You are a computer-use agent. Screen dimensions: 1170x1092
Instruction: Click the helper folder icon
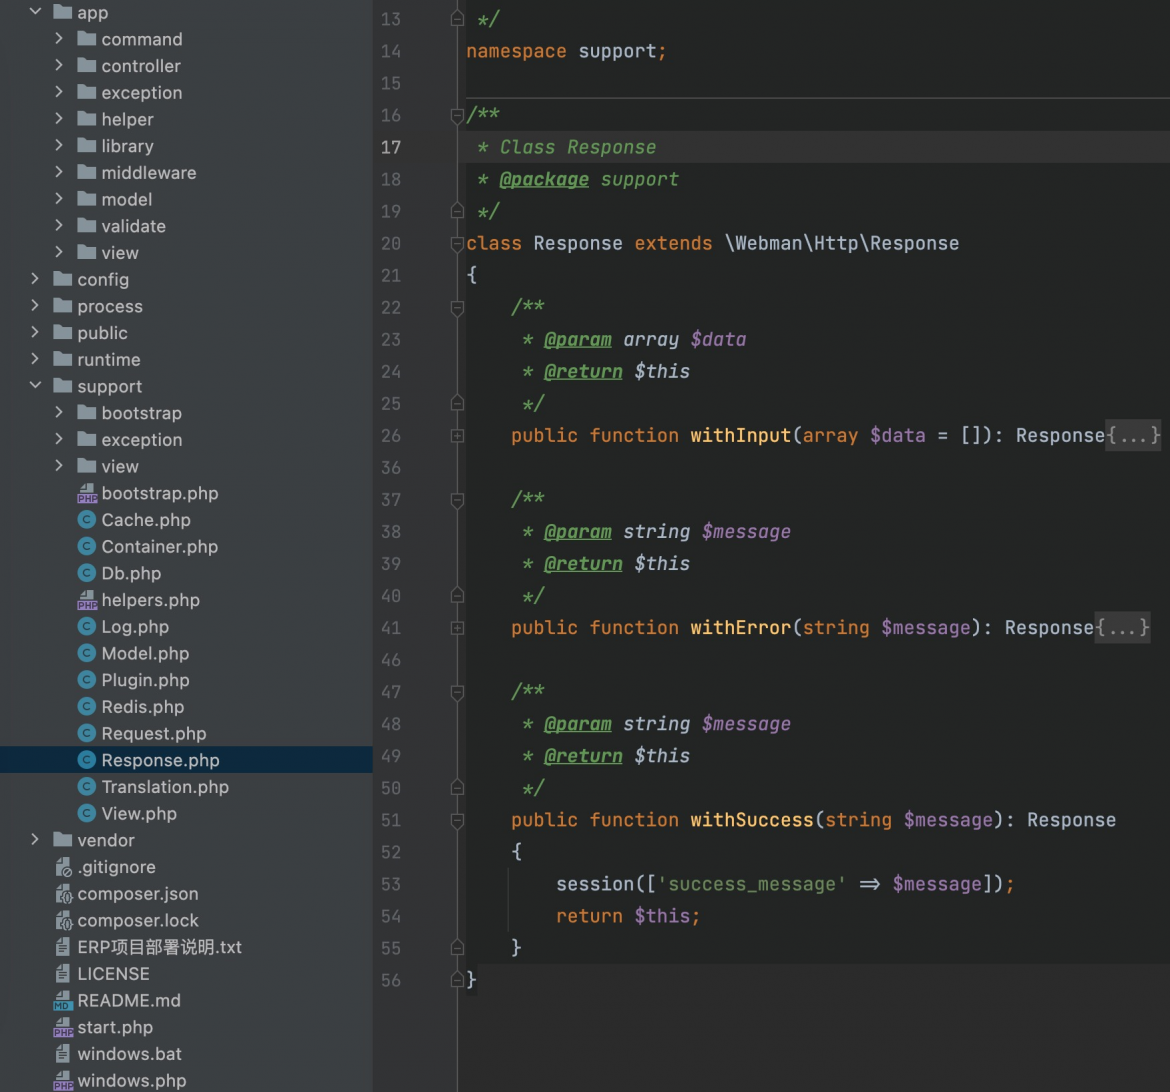pyautogui.click(x=87, y=119)
